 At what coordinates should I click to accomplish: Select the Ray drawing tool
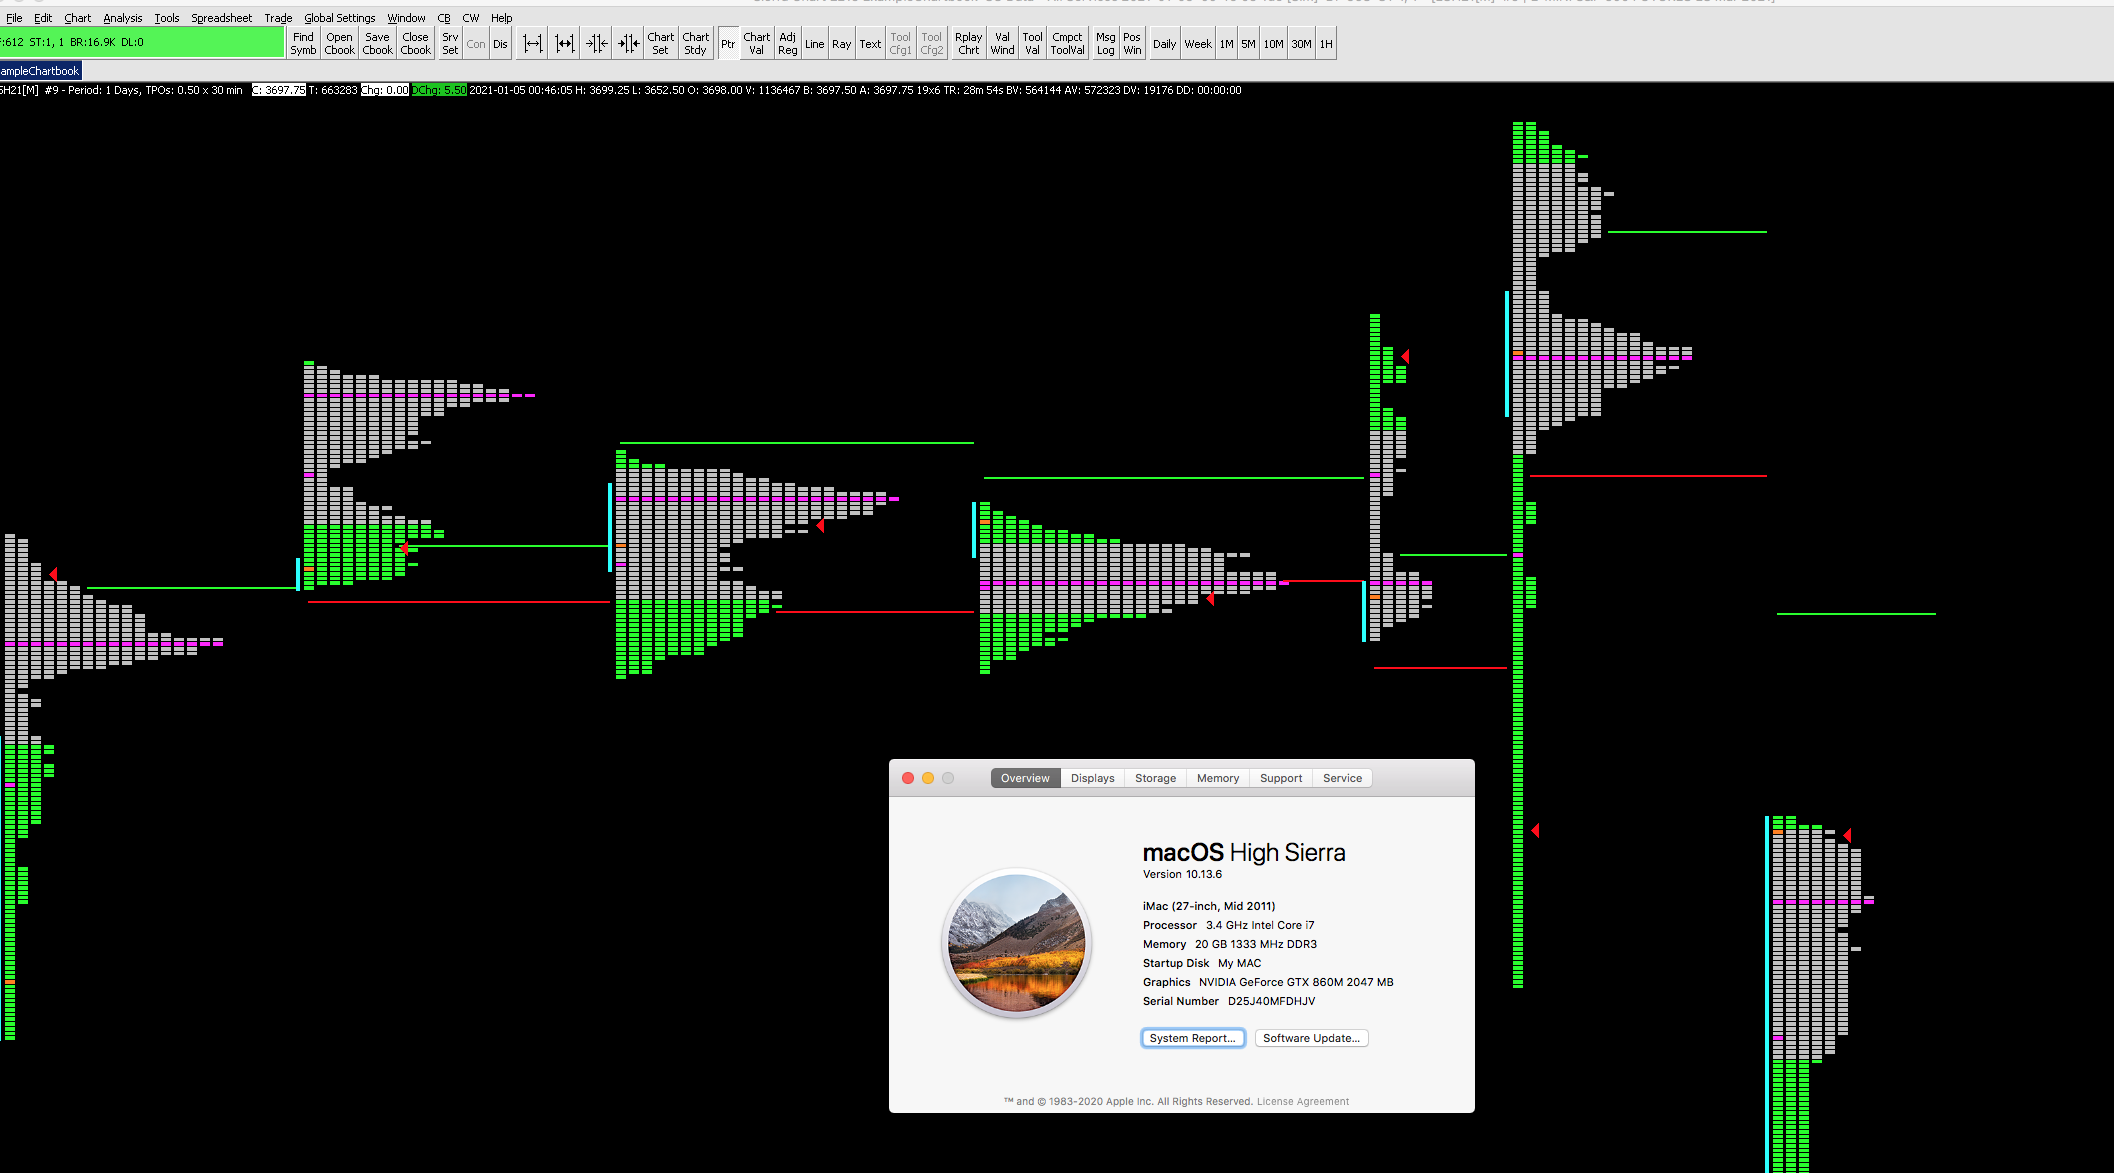[841, 43]
